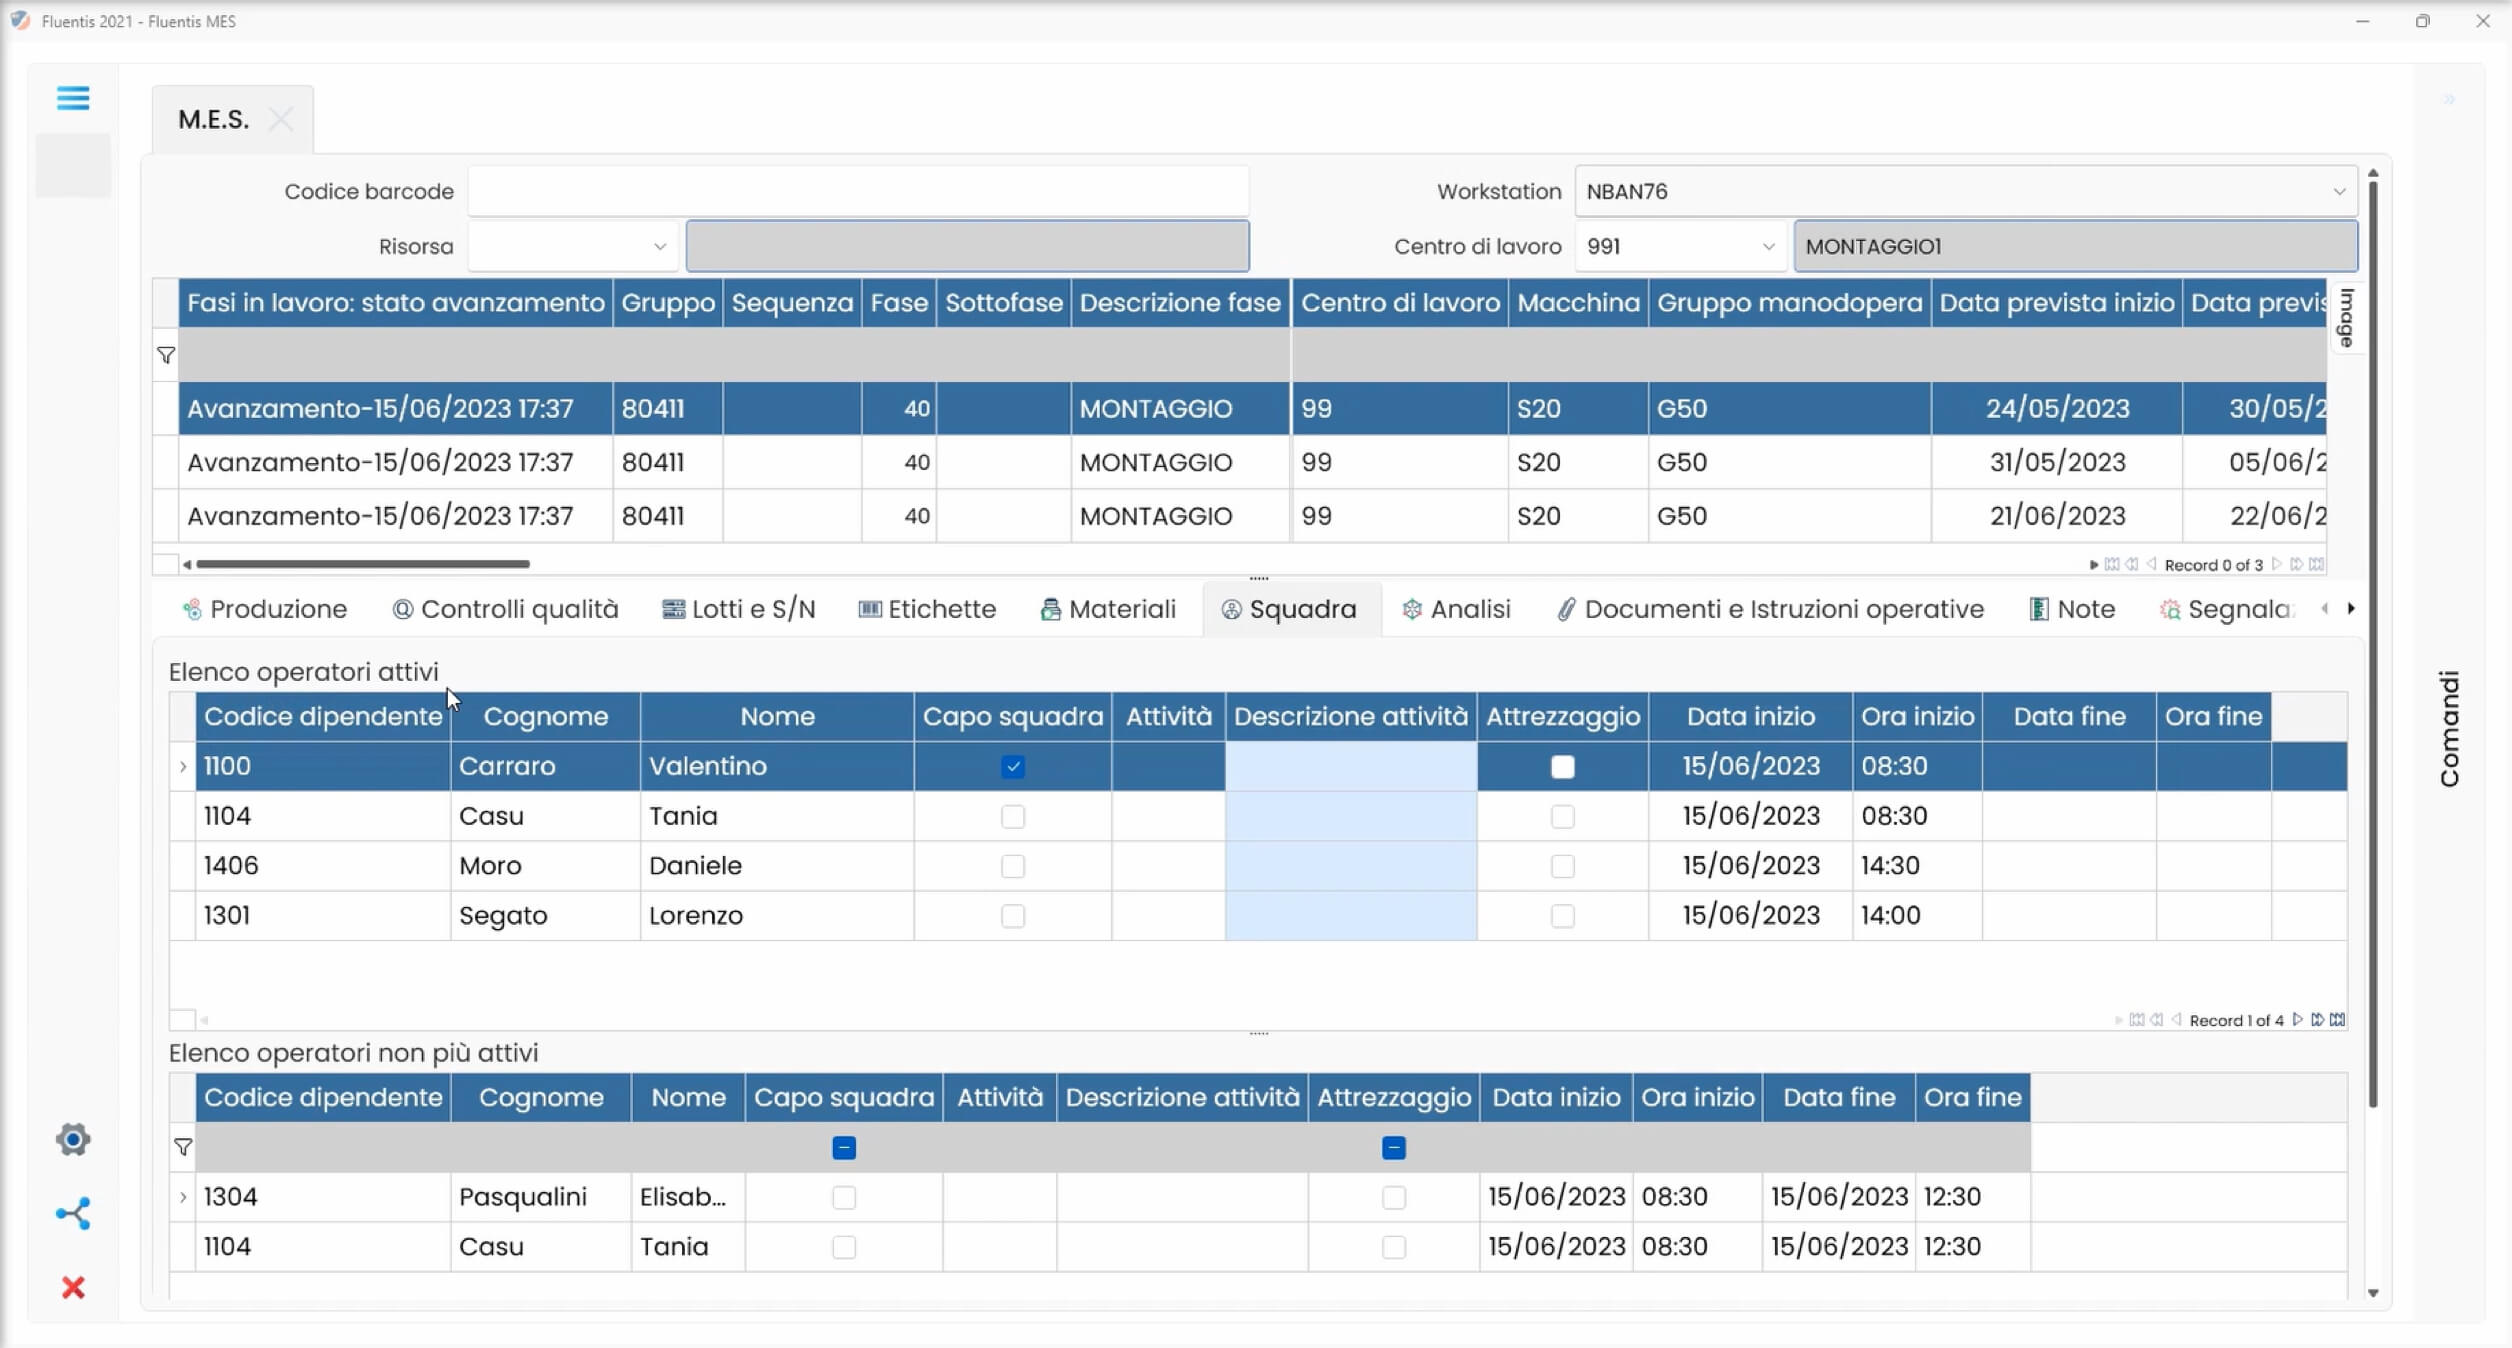Go to next record in phases grid navigator

(x=2277, y=565)
